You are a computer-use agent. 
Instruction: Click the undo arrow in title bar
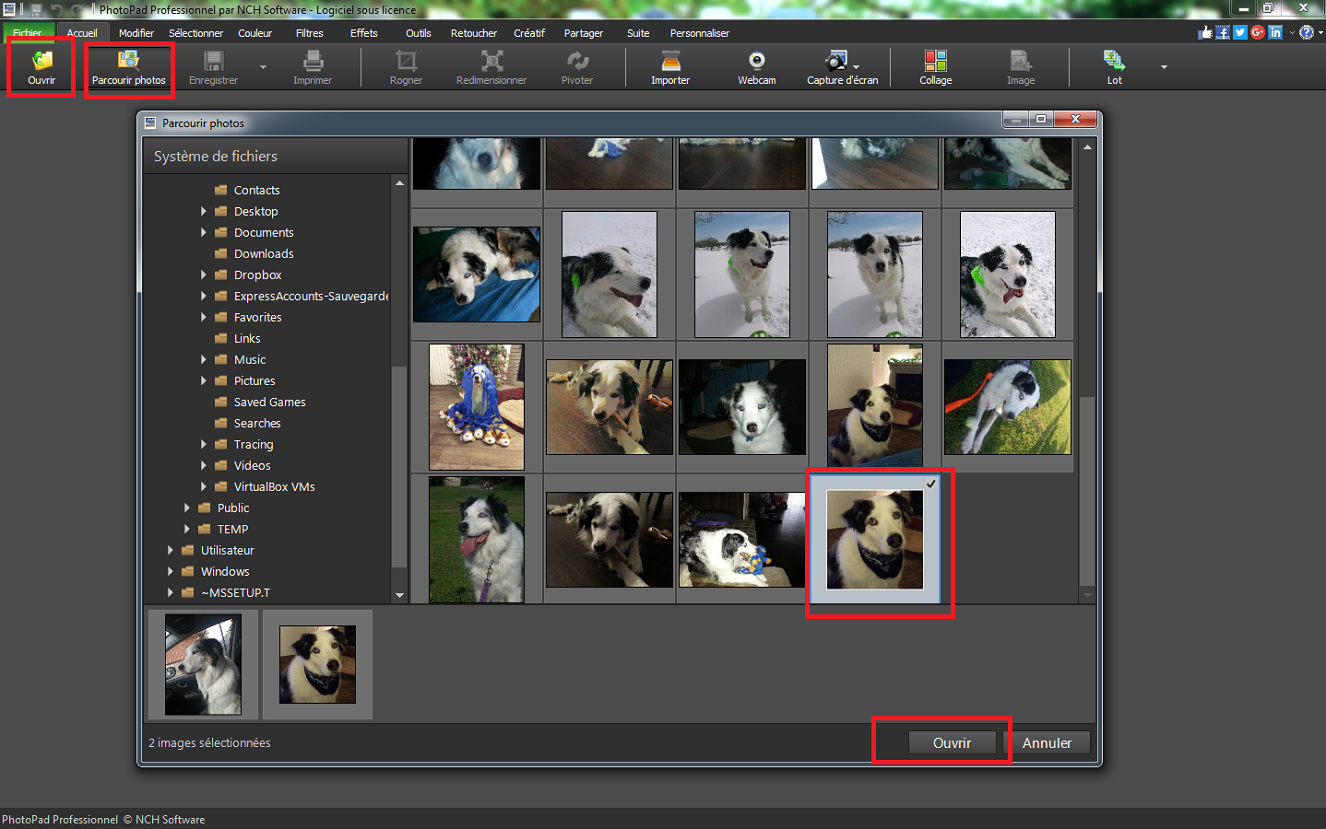(56, 10)
